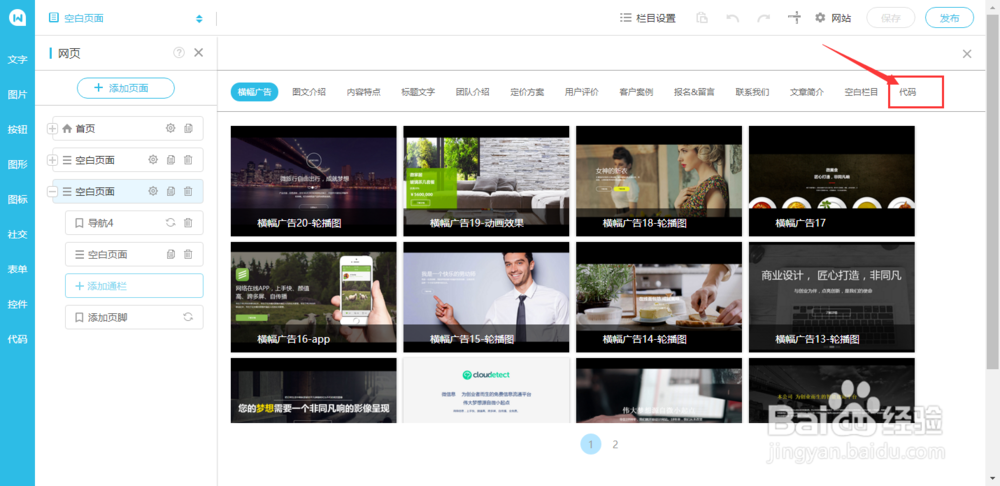Open settings gear for 首页 page

[x=170, y=128]
